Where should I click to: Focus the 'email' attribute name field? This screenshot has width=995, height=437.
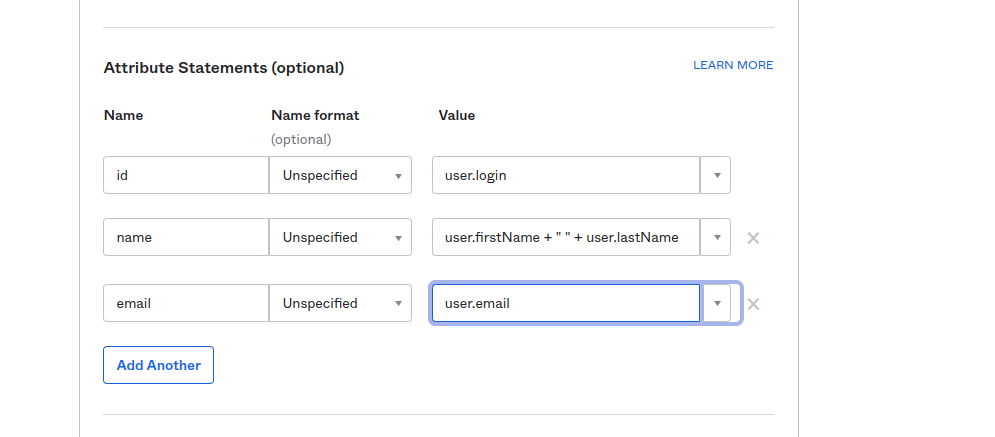pos(185,304)
